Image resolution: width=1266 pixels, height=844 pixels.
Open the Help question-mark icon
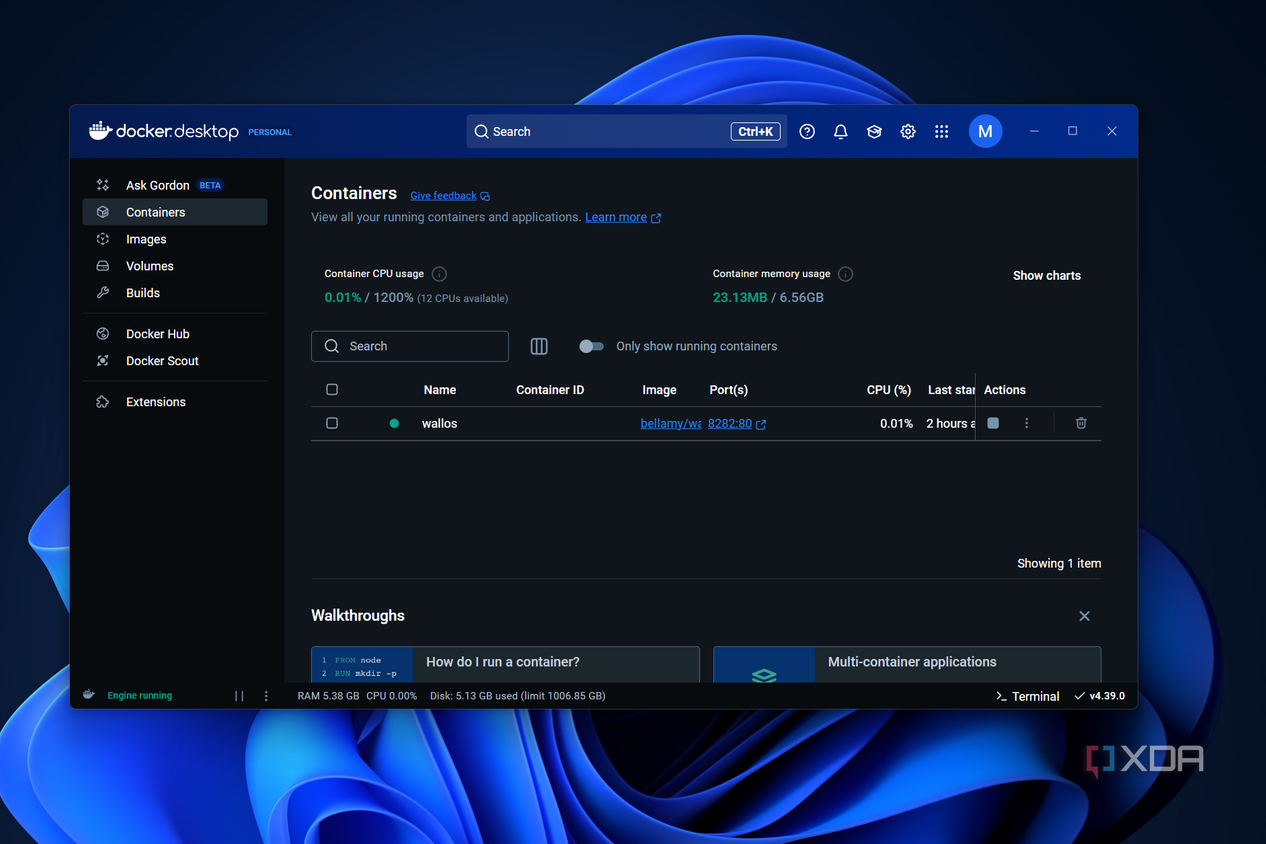[807, 132]
